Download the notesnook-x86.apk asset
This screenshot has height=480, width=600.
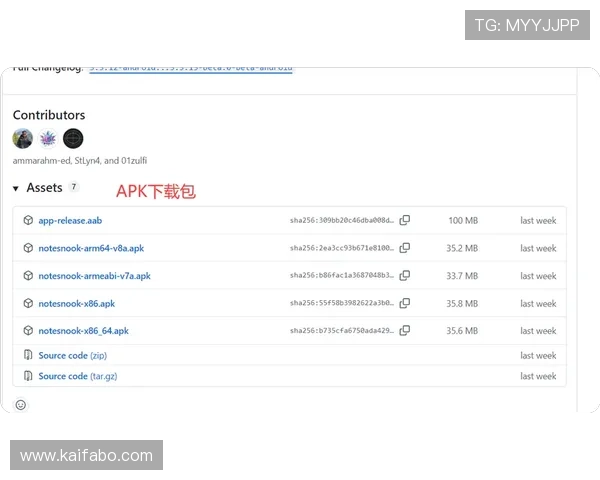click(x=76, y=303)
